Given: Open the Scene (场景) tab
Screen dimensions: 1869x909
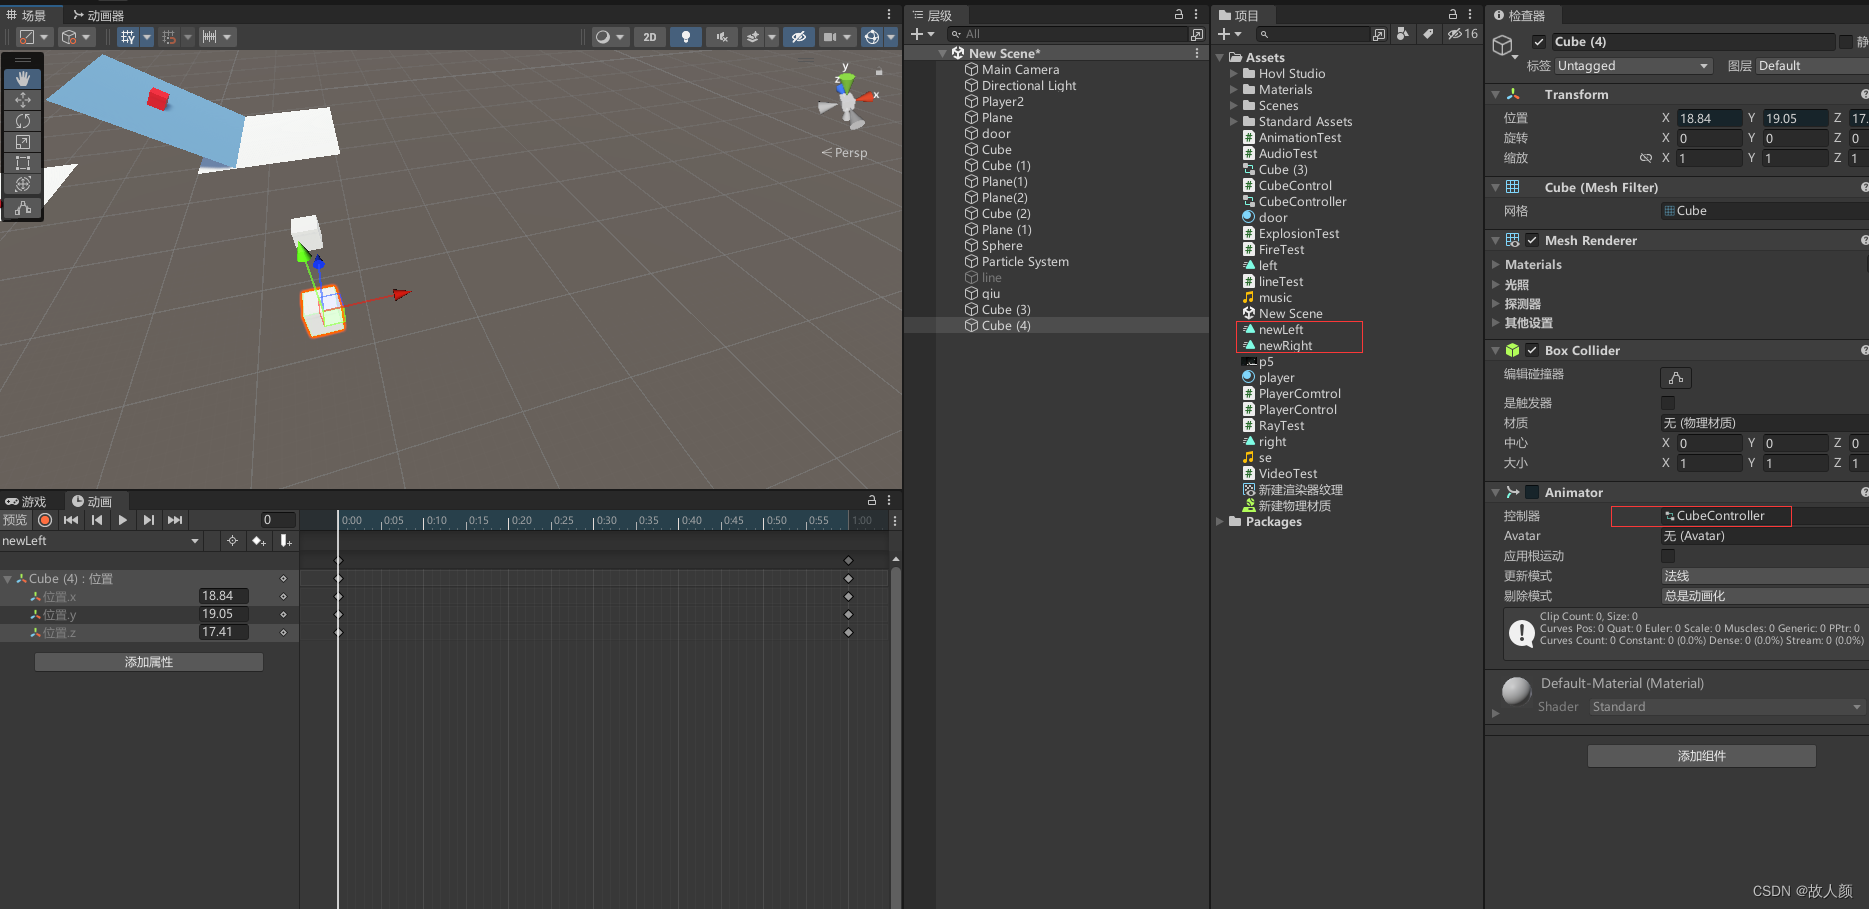Looking at the screenshot, I should 26,15.
